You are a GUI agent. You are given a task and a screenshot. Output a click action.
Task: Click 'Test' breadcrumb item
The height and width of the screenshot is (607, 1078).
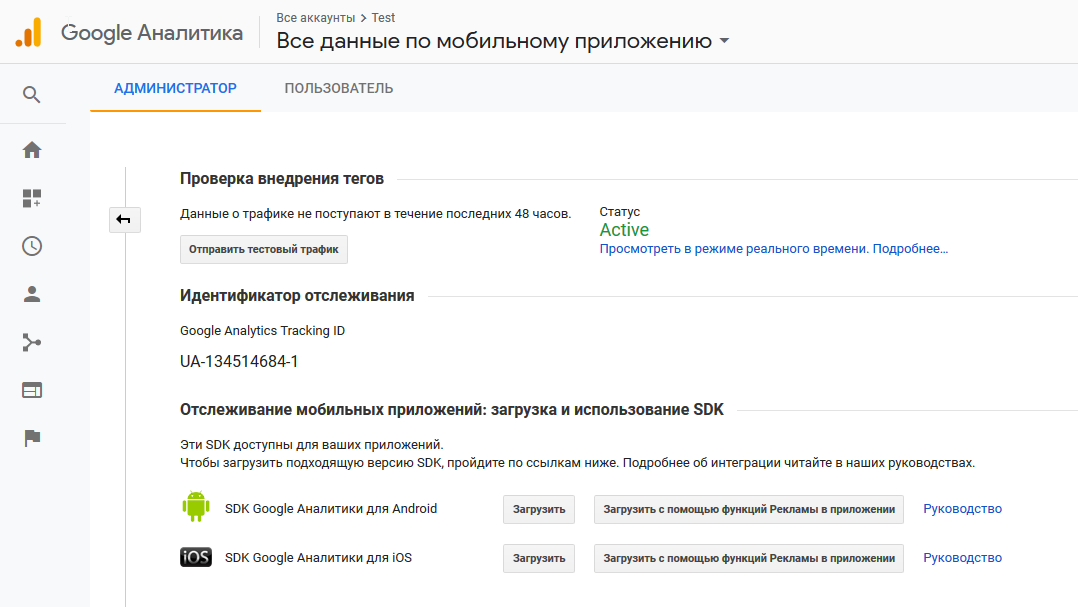click(x=383, y=18)
